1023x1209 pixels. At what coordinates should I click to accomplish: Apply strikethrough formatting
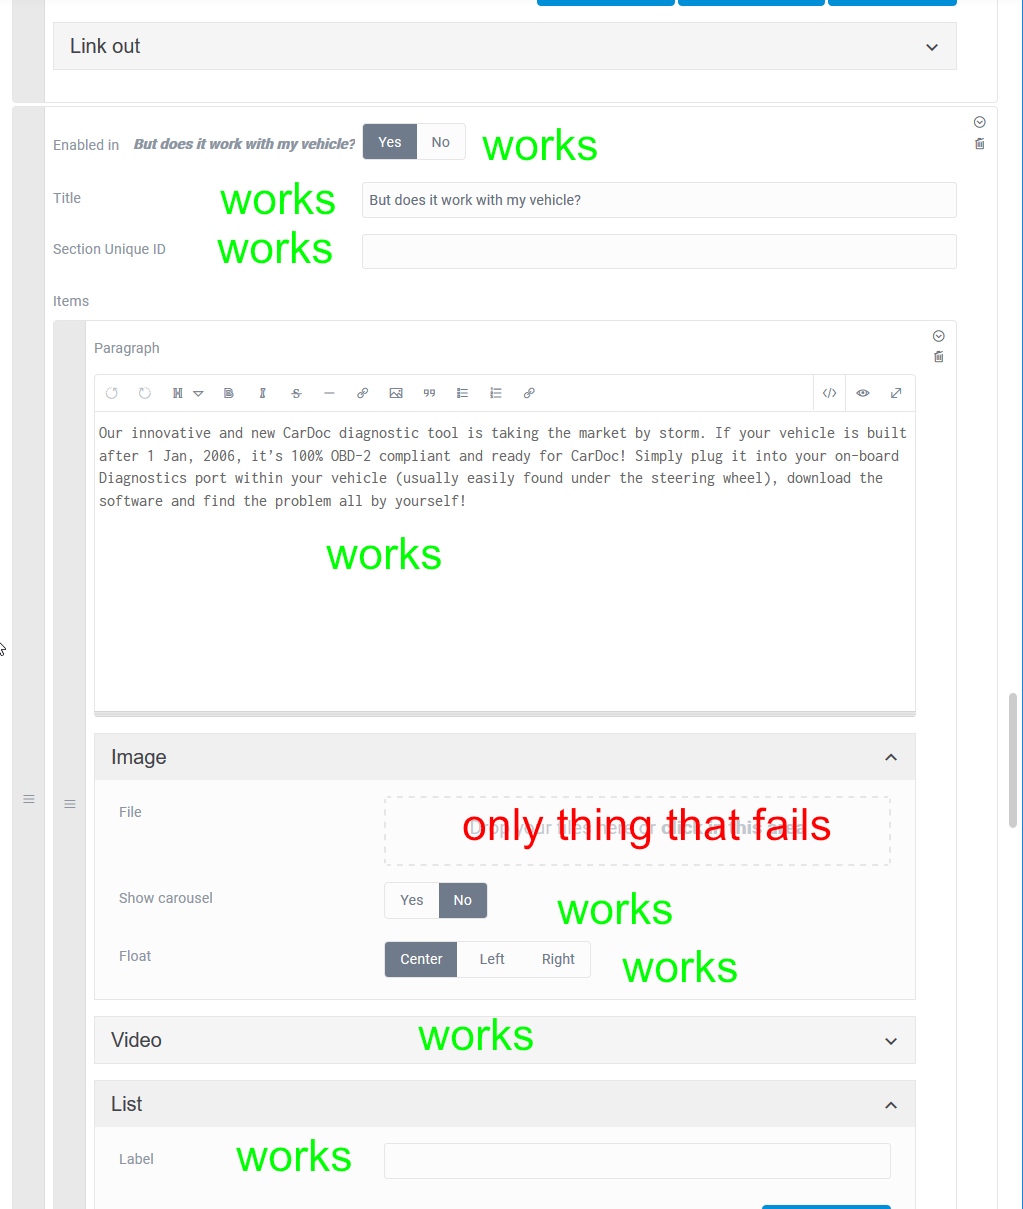click(296, 393)
